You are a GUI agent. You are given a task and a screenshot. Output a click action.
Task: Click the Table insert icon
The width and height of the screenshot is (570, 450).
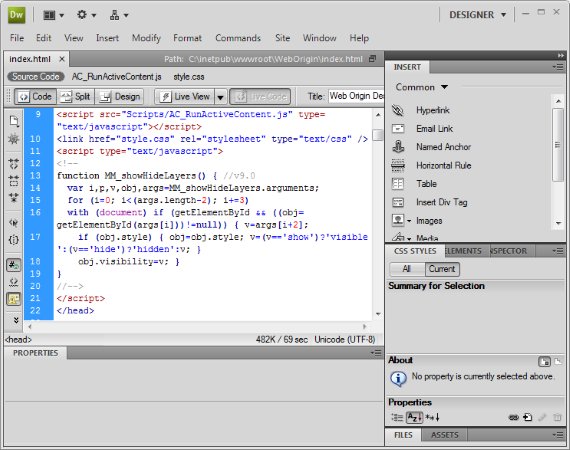[x=398, y=184]
